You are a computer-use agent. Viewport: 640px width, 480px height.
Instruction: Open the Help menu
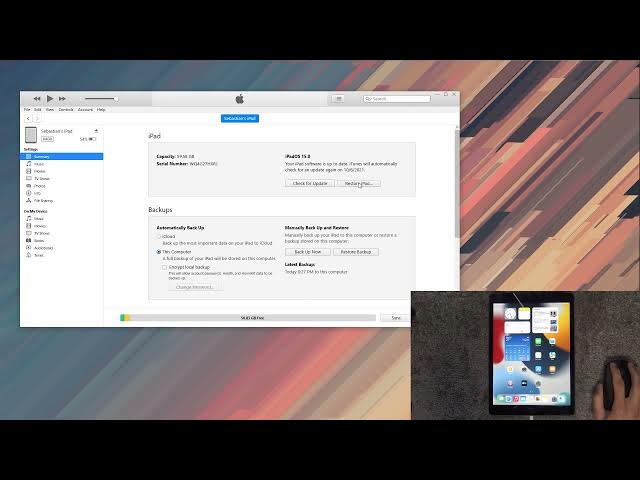point(101,109)
